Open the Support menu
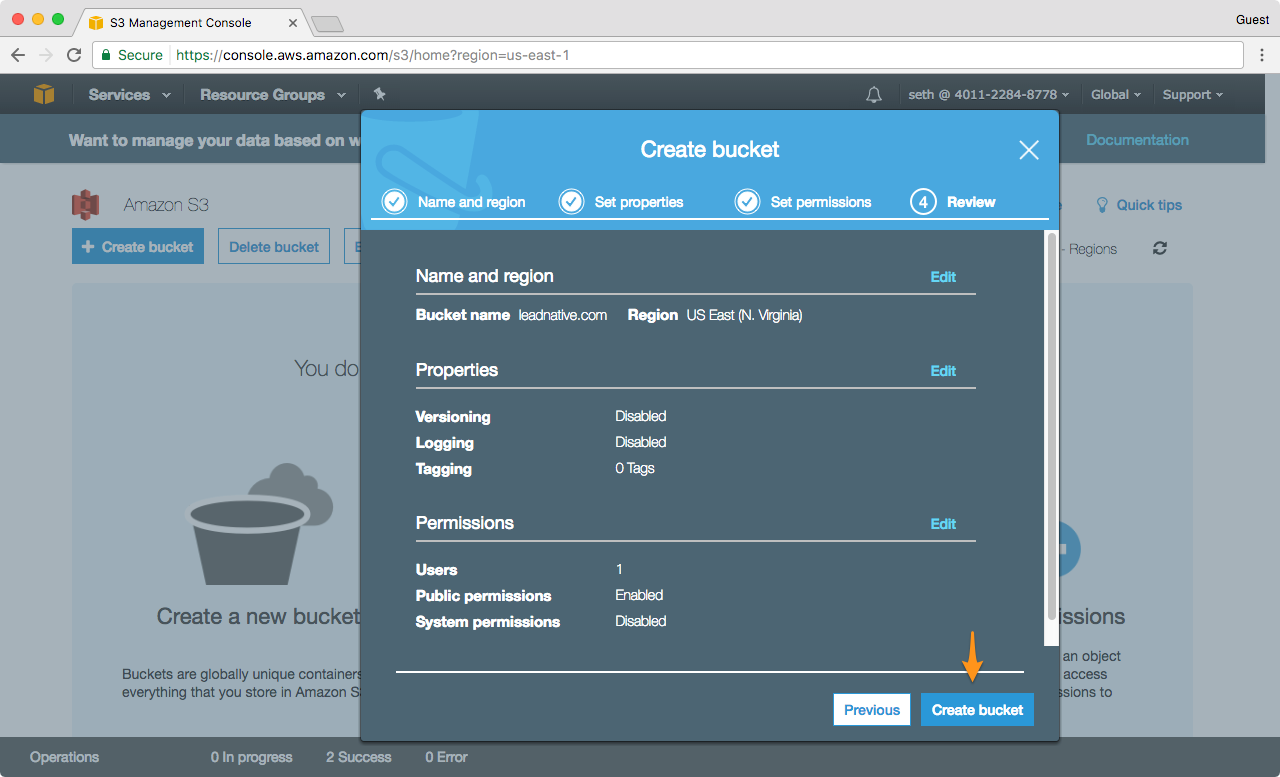This screenshot has width=1280, height=777. pos(1192,95)
